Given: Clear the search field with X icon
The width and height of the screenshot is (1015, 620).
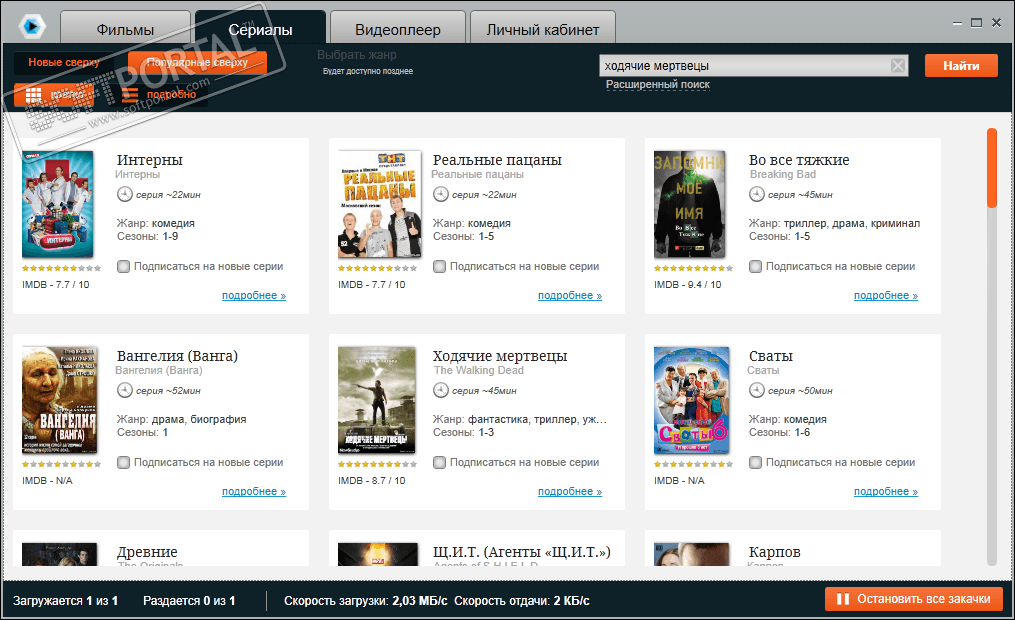Looking at the screenshot, I should click(898, 65).
